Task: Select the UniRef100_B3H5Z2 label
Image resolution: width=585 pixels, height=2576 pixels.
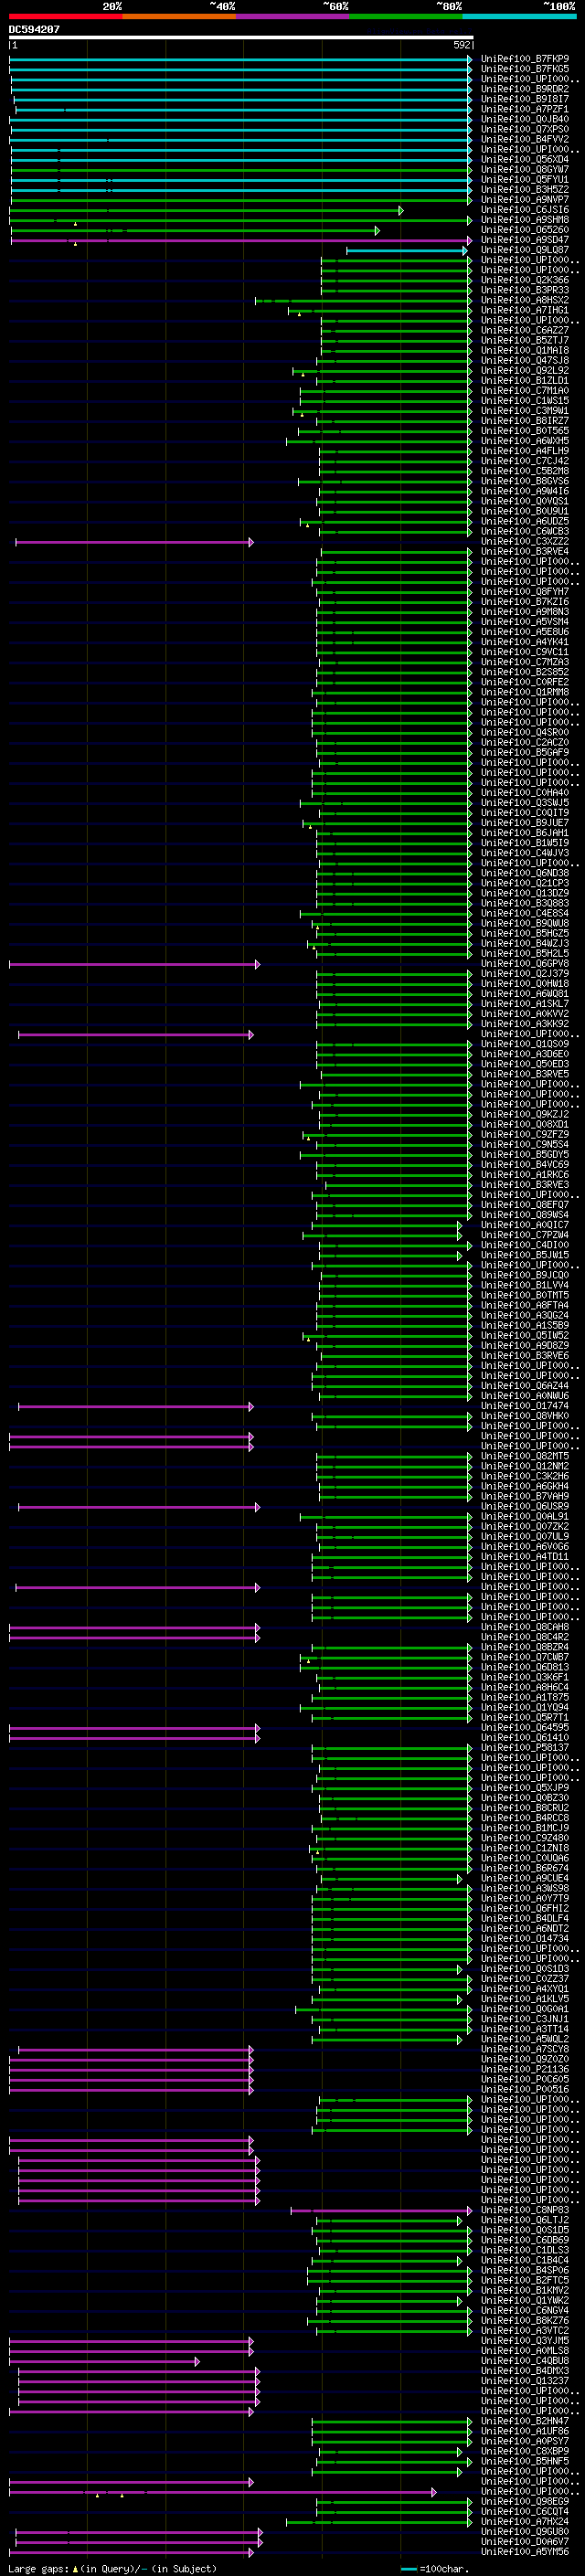Action: 525,189
